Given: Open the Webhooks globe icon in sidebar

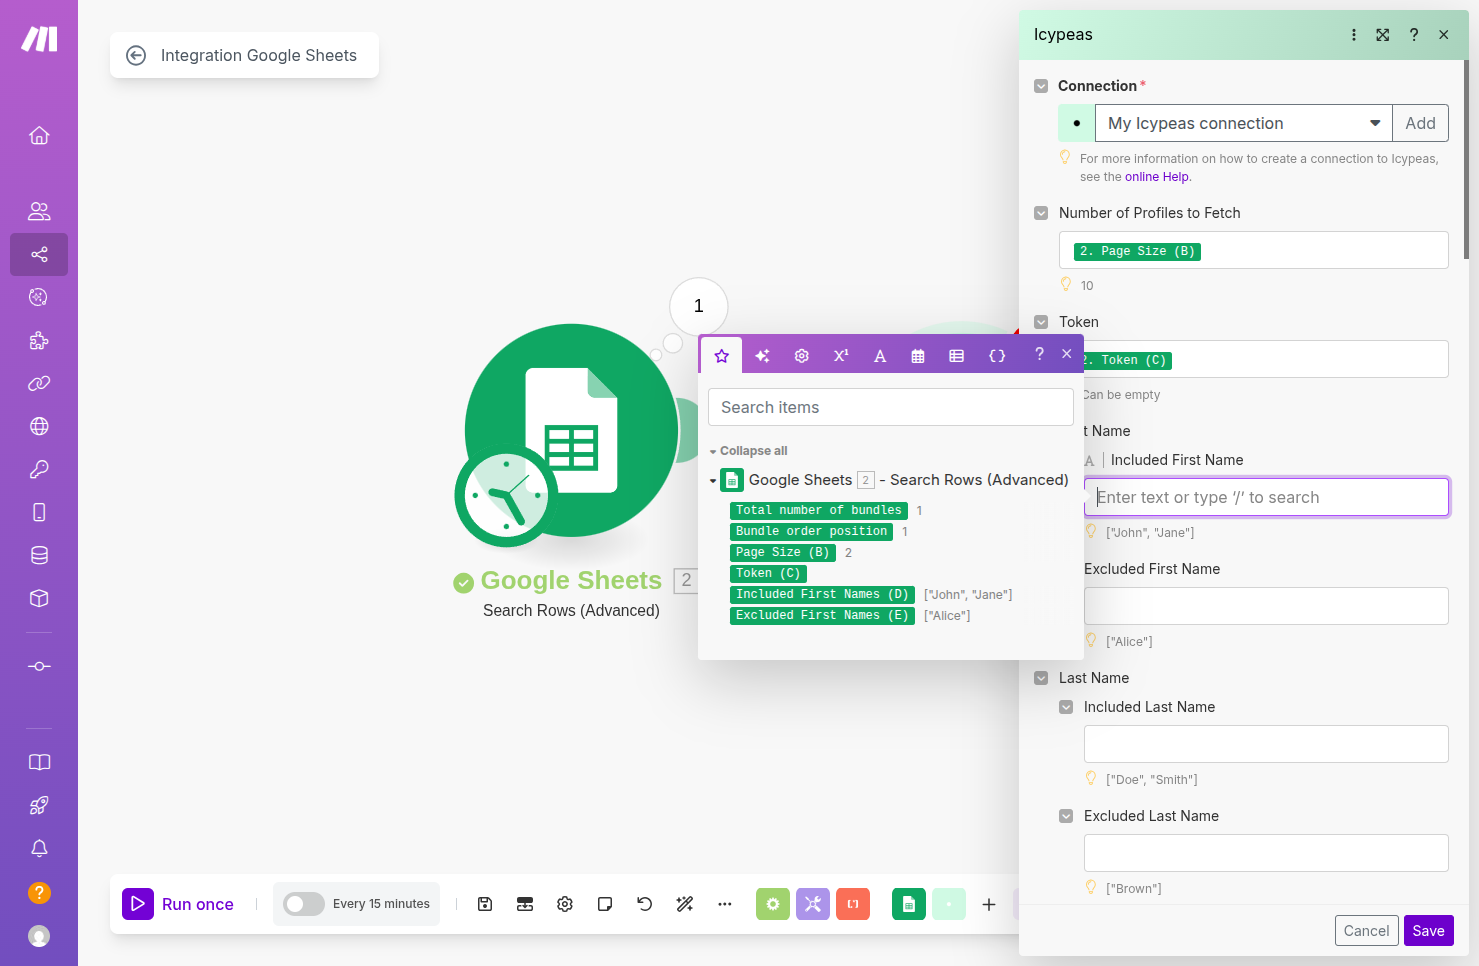Looking at the screenshot, I should tap(39, 426).
